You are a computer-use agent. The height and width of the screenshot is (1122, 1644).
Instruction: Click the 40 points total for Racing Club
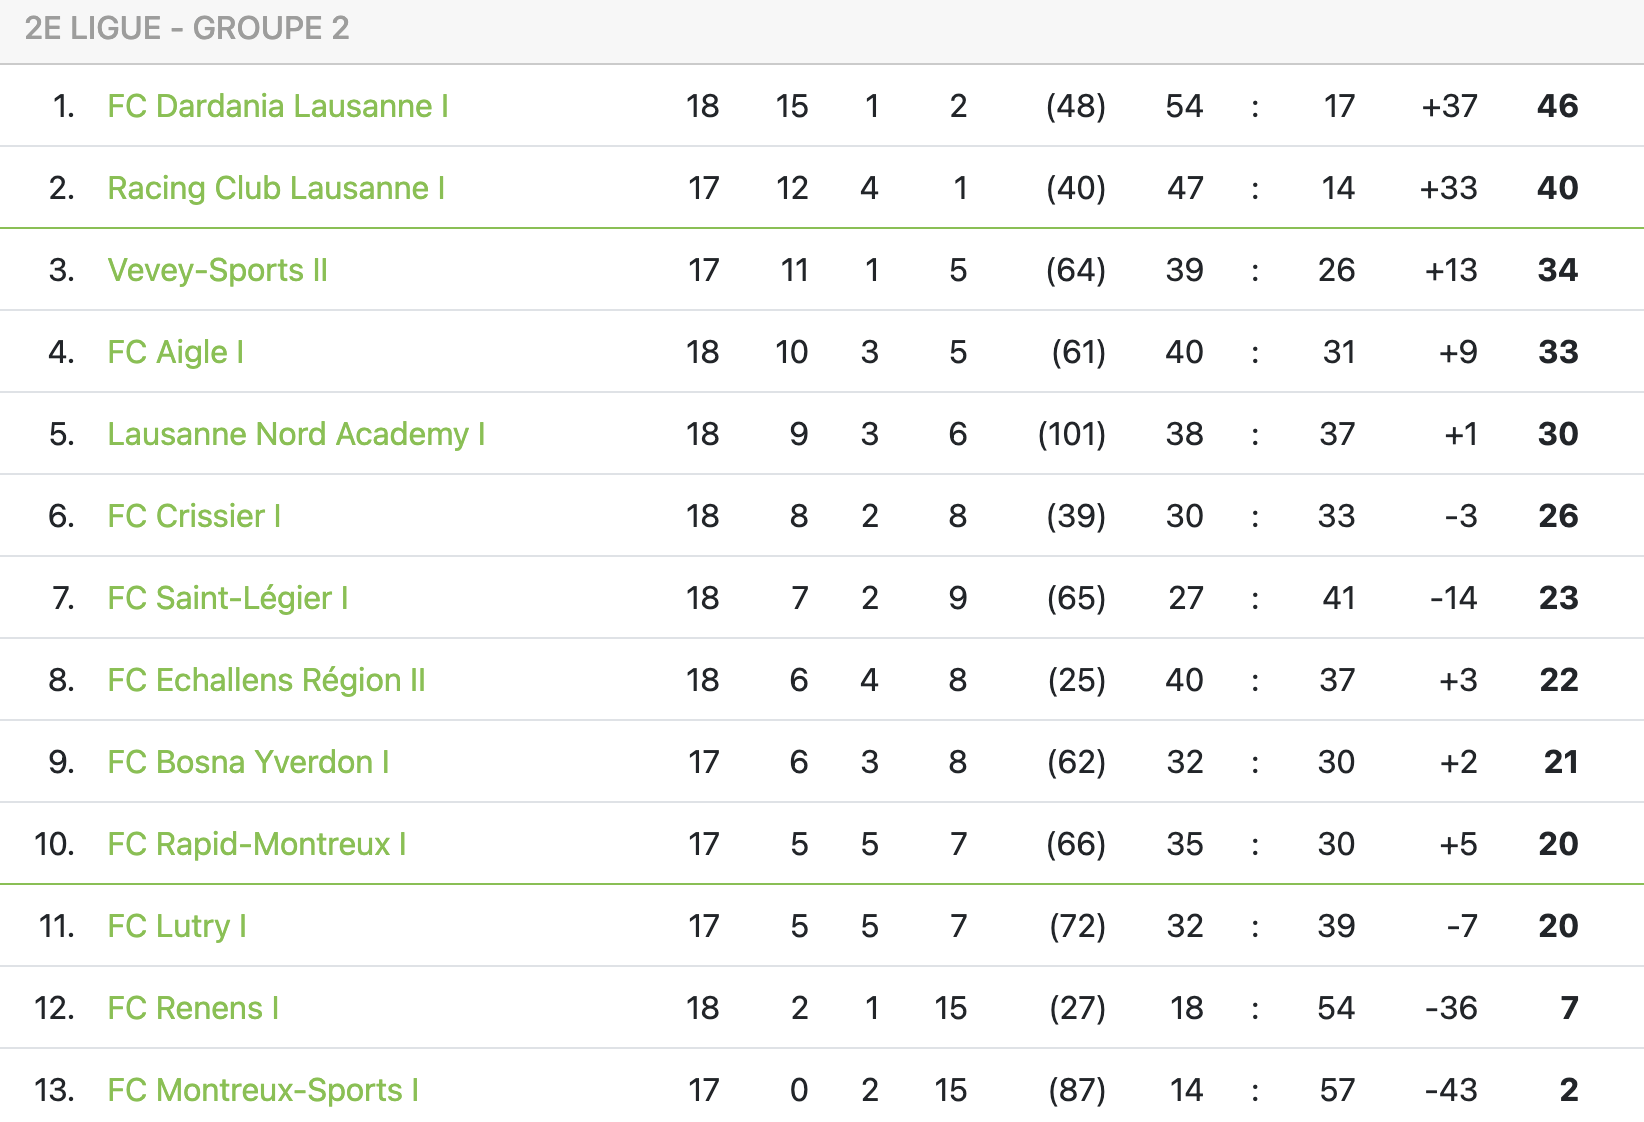(x=1558, y=188)
